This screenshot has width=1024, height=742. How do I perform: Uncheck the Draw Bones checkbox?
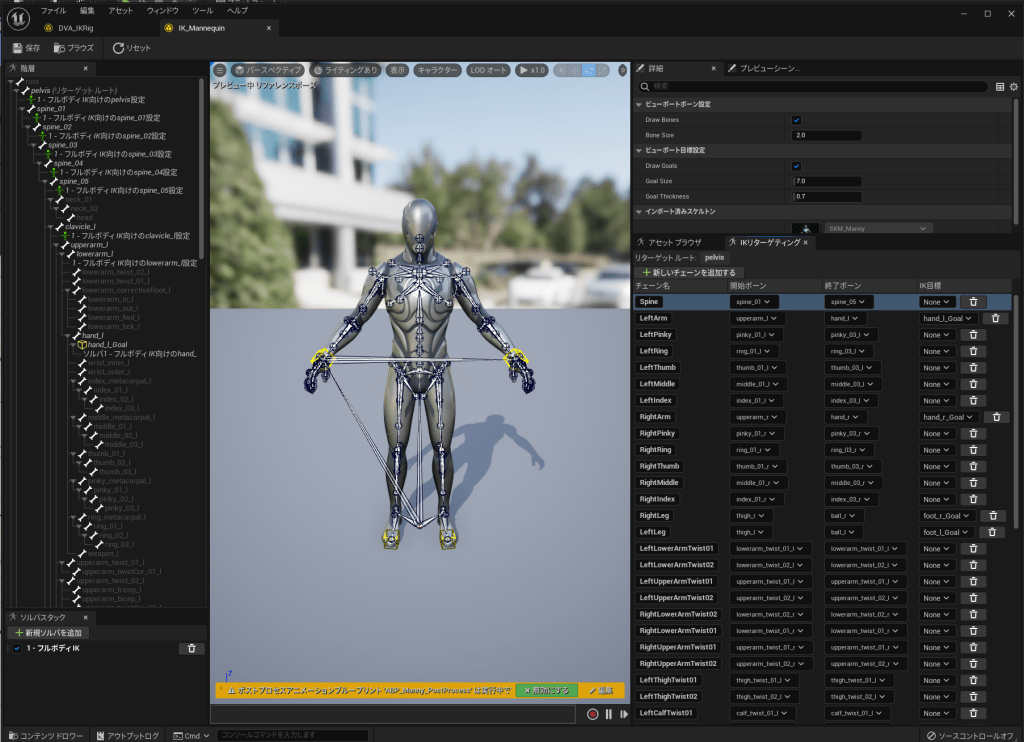pos(796,120)
